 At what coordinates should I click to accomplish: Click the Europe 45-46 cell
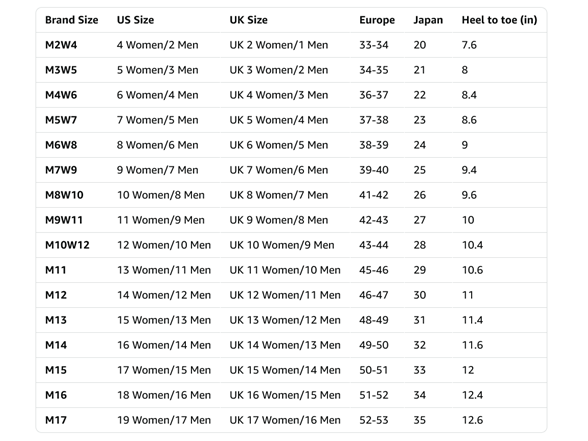(374, 270)
